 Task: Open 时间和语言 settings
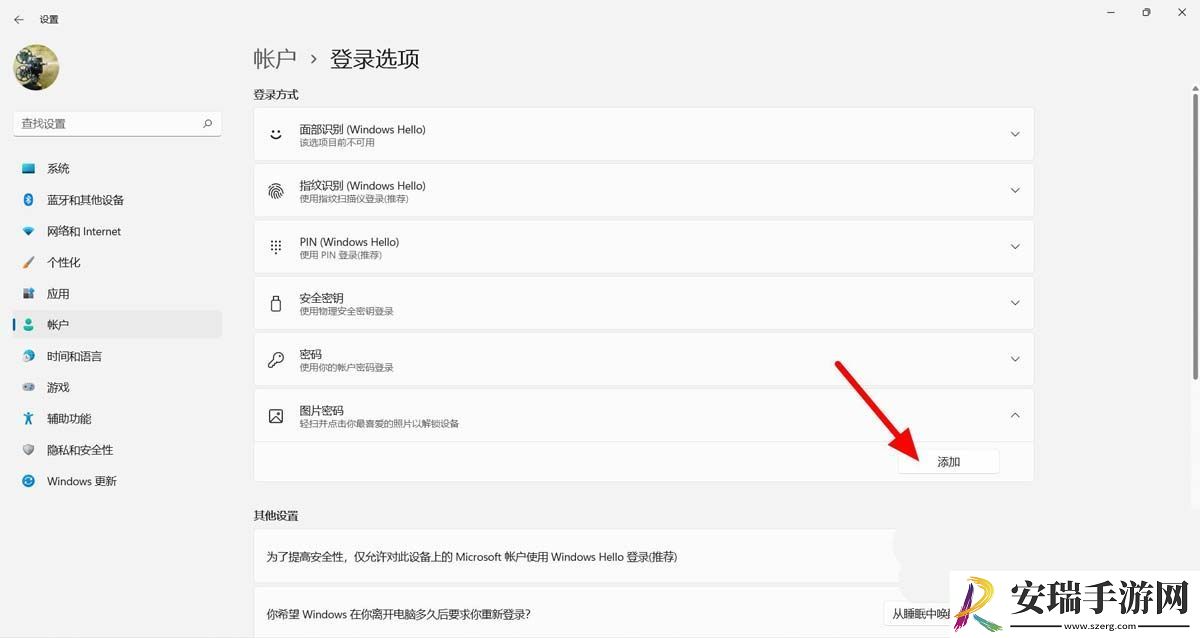(117, 356)
